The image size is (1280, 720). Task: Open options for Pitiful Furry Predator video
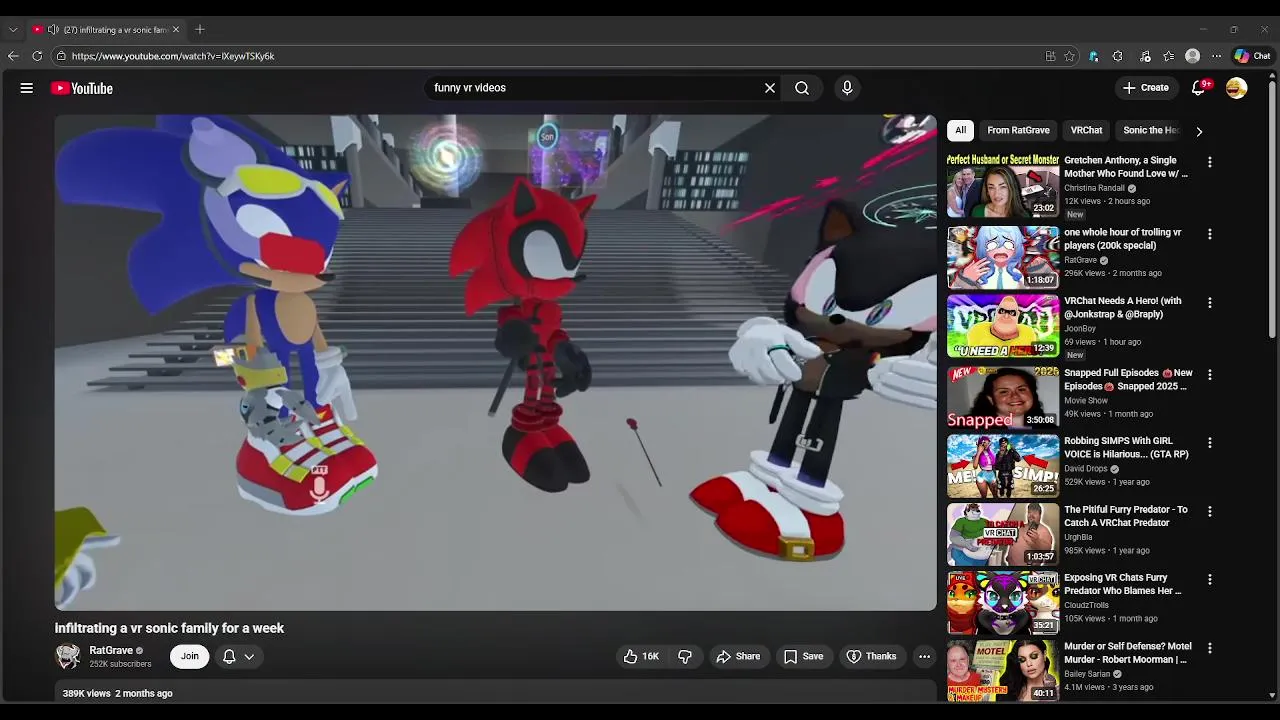tap(1210, 511)
